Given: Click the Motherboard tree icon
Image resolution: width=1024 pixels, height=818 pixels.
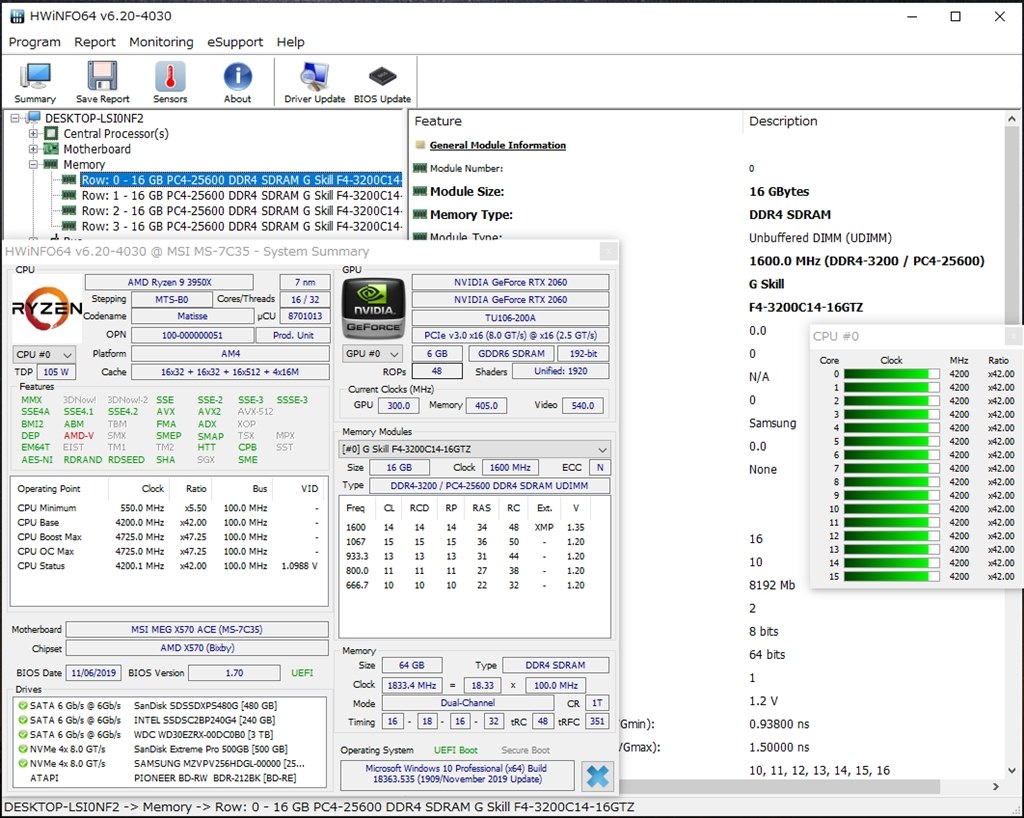Looking at the screenshot, I should pos(51,149).
